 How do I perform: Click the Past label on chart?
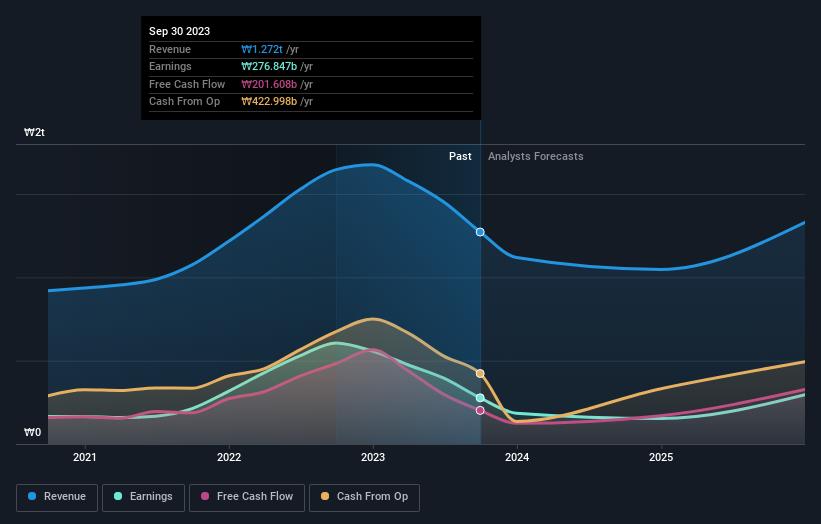pos(460,156)
